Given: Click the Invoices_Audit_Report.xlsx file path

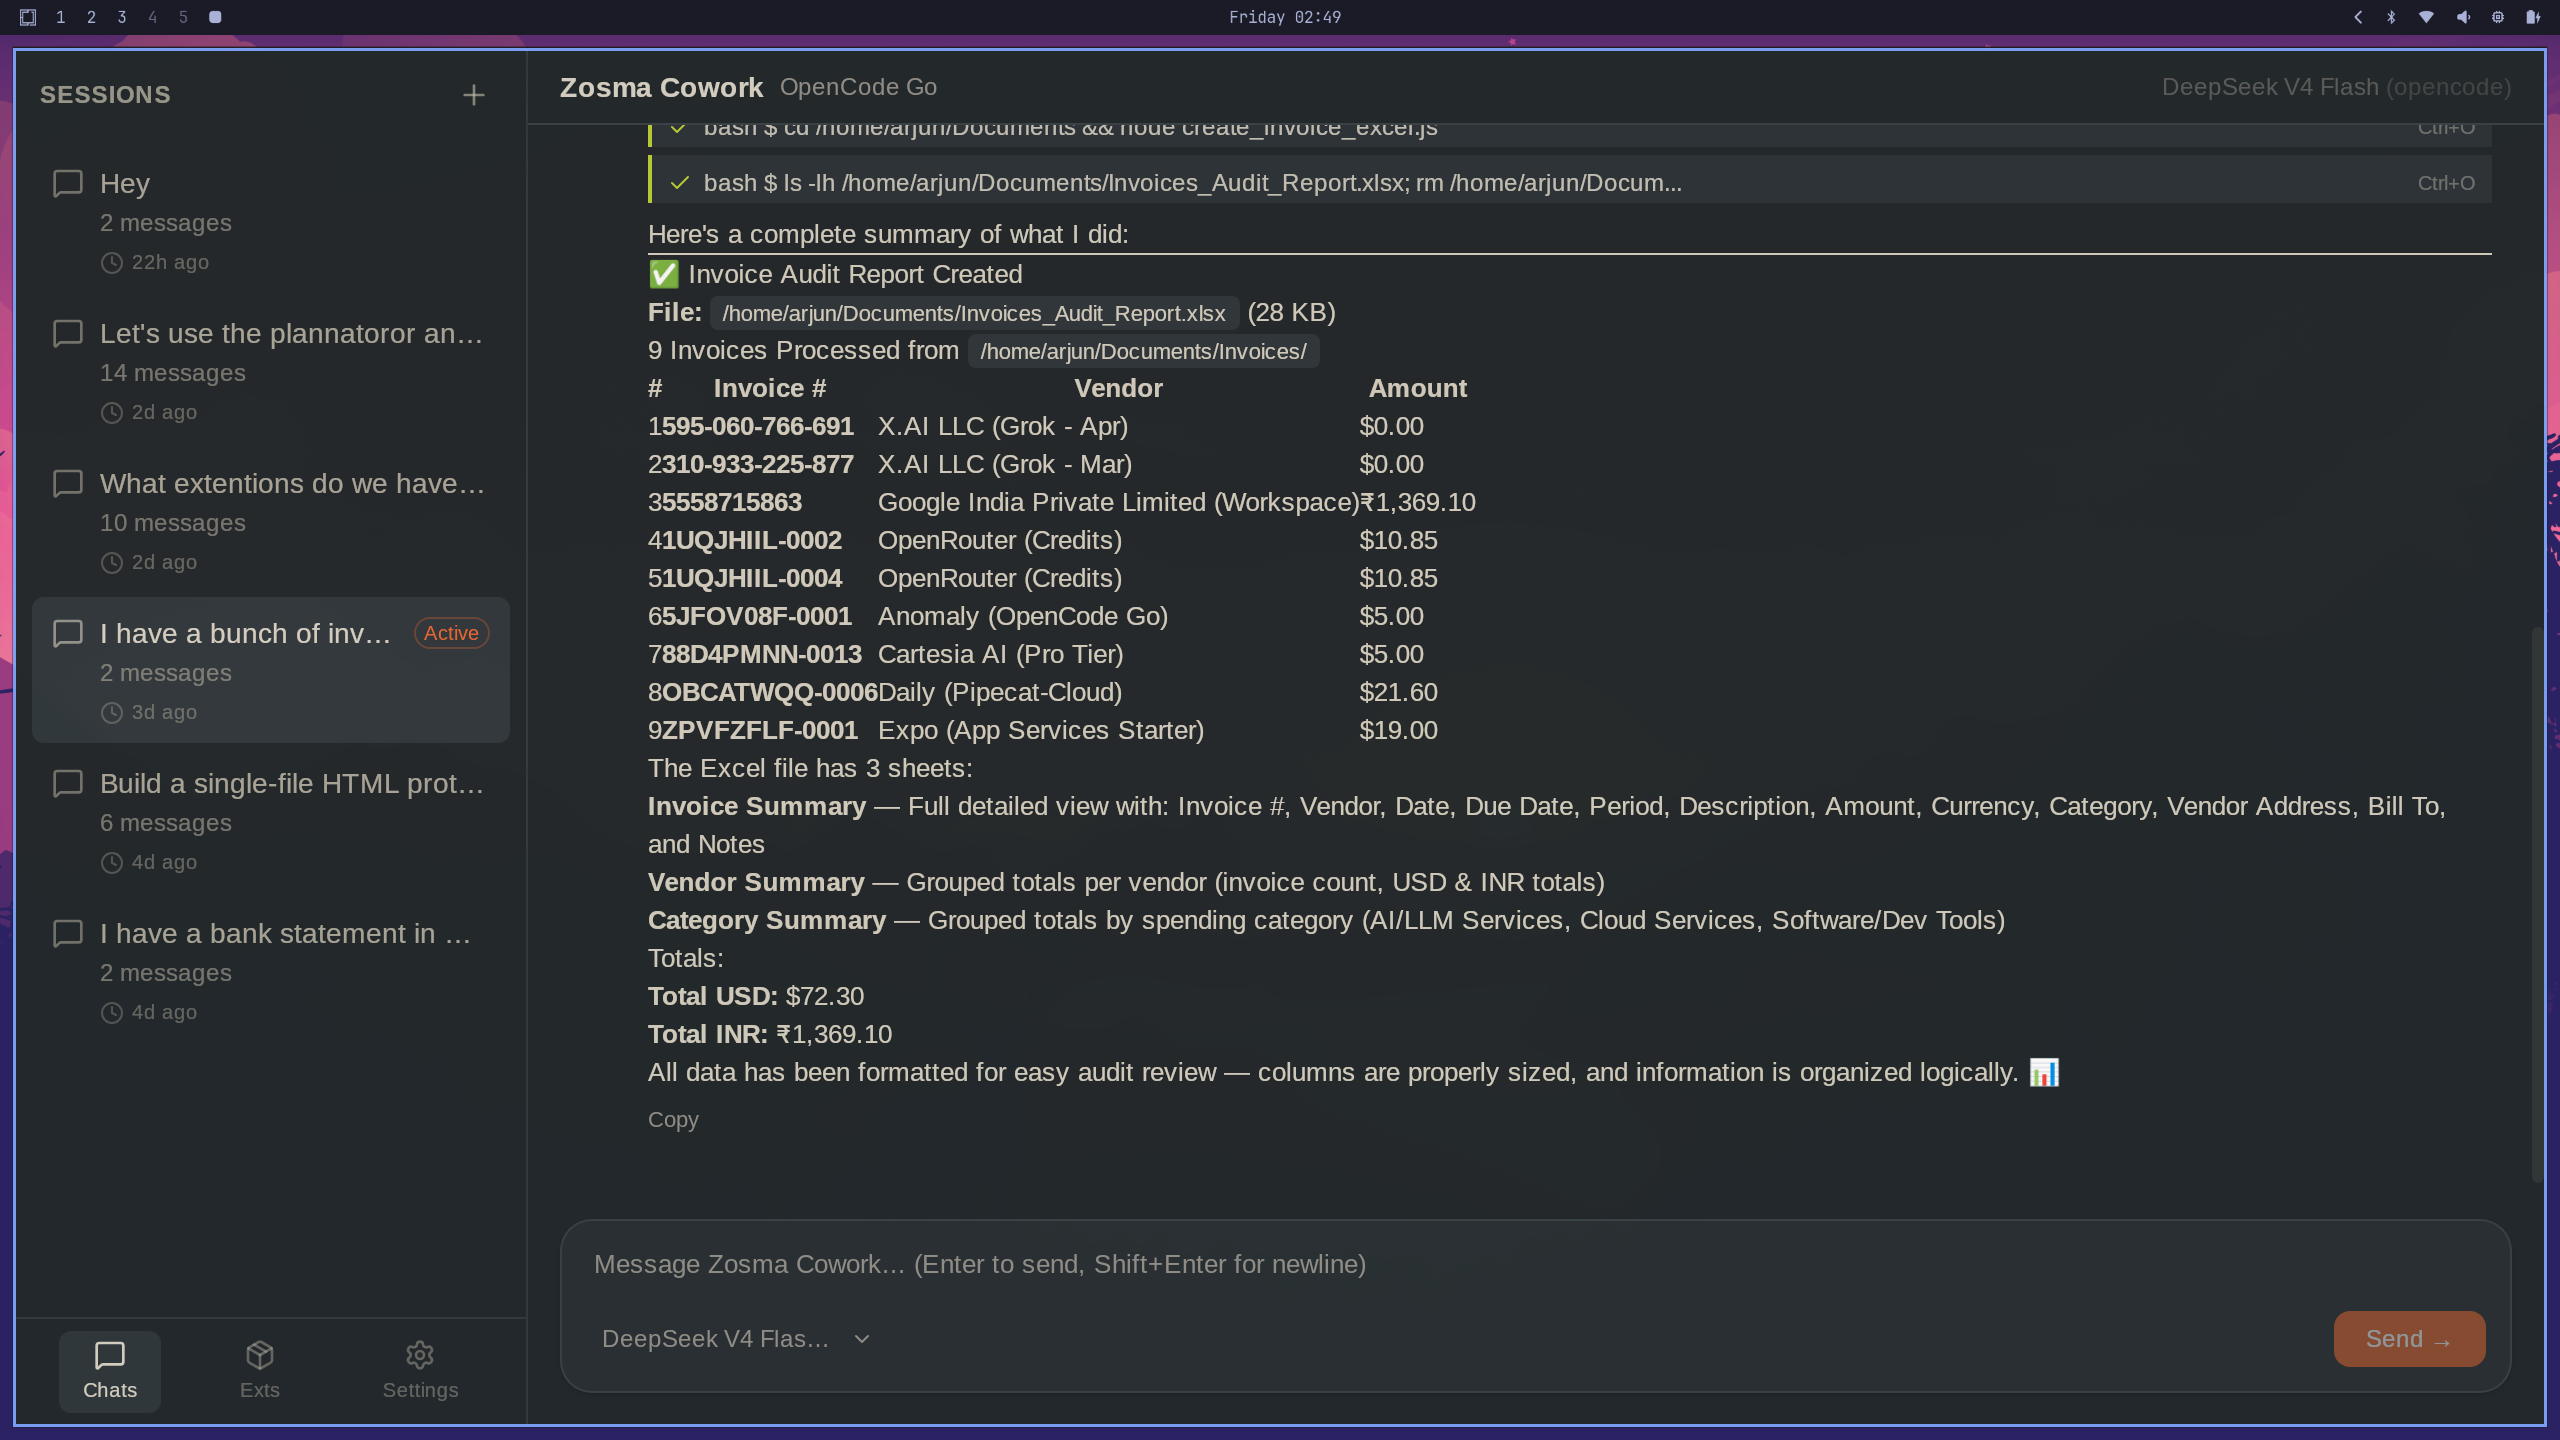Looking at the screenshot, I should coord(974,313).
